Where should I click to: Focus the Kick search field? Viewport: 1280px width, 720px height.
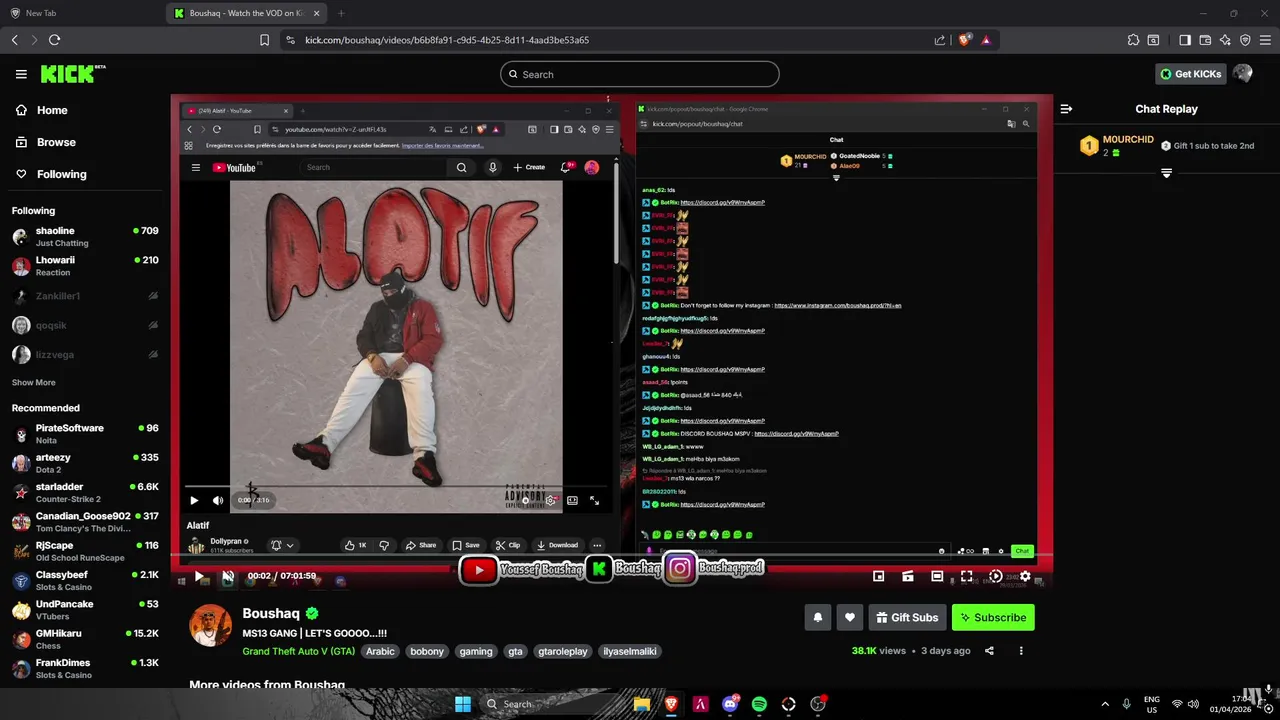[640, 74]
